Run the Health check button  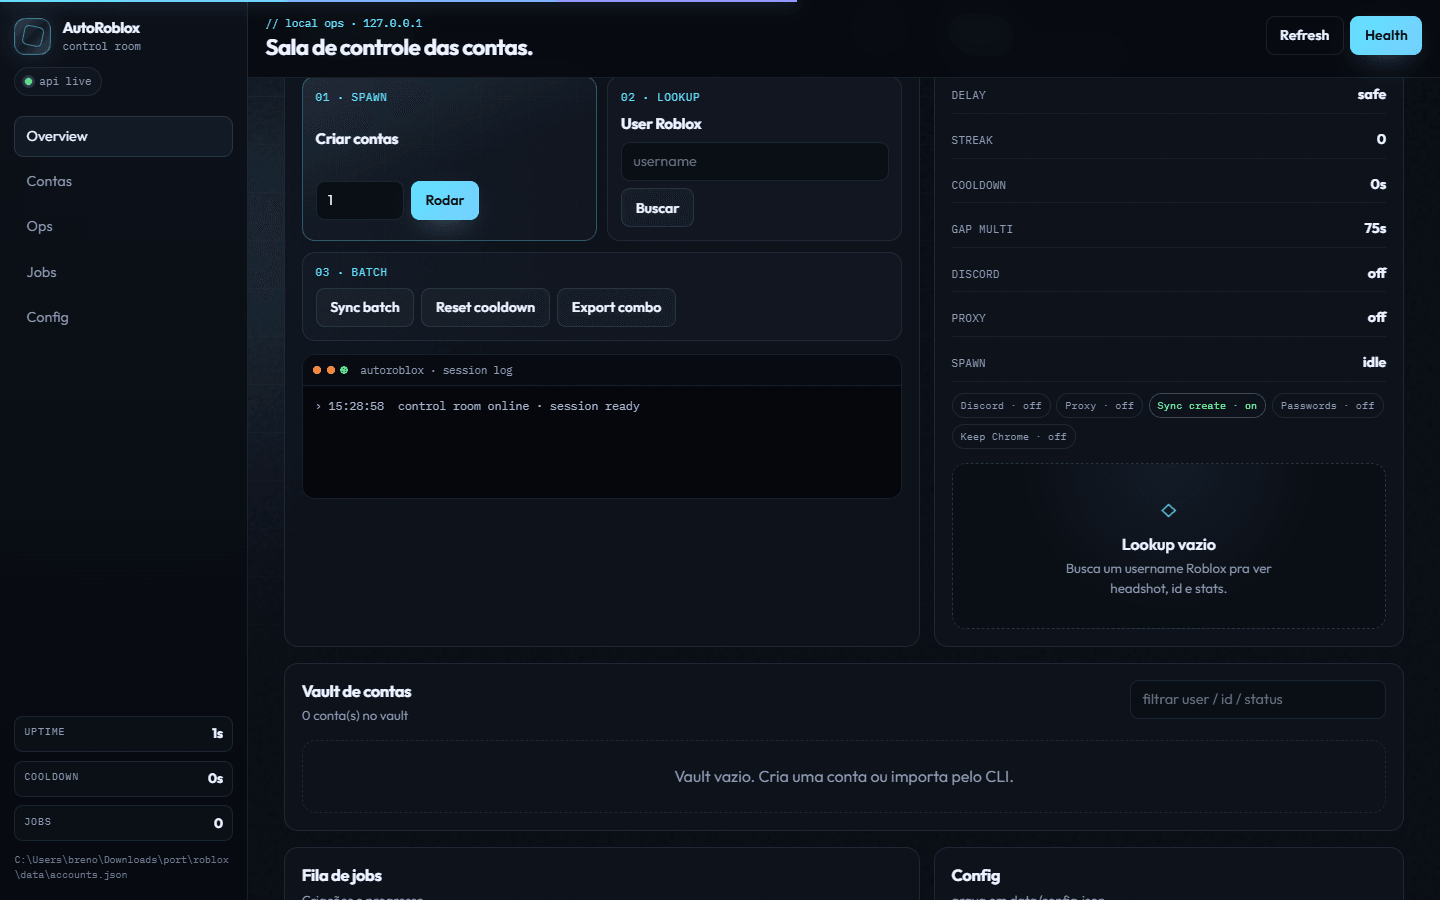pyautogui.click(x=1386, y=35)
